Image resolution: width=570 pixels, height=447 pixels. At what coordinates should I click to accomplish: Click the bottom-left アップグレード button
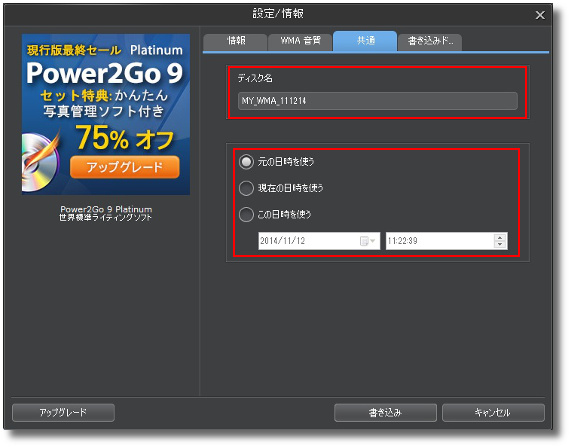(x=63, y=412)
